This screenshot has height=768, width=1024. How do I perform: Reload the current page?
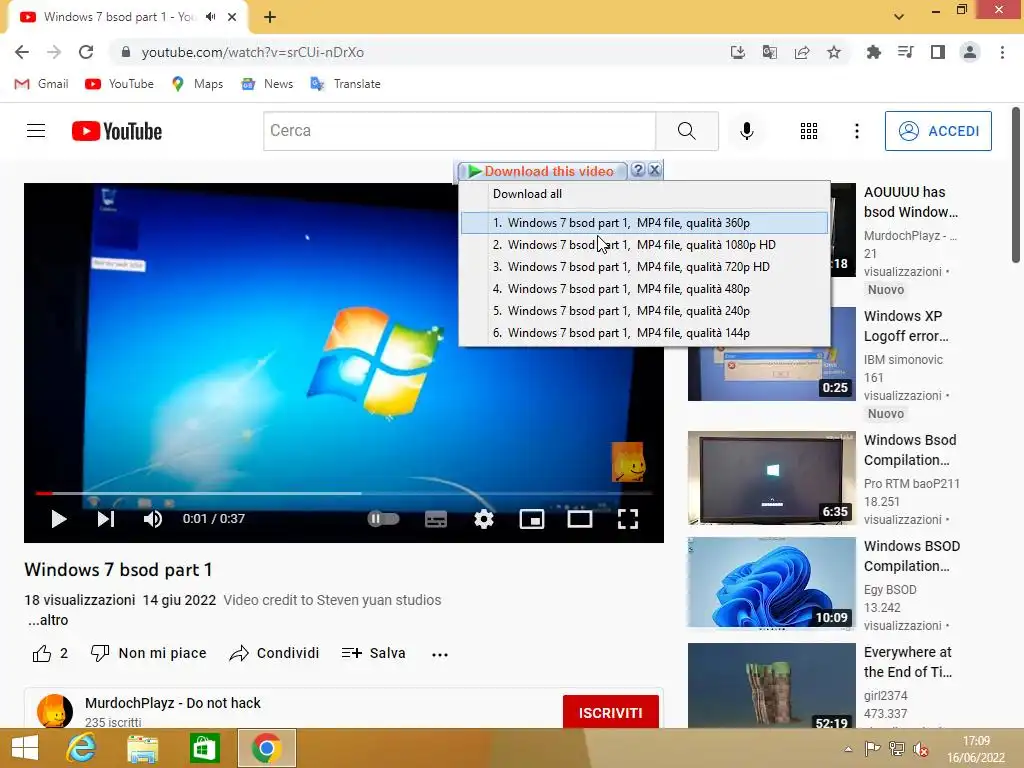point(86,52)
